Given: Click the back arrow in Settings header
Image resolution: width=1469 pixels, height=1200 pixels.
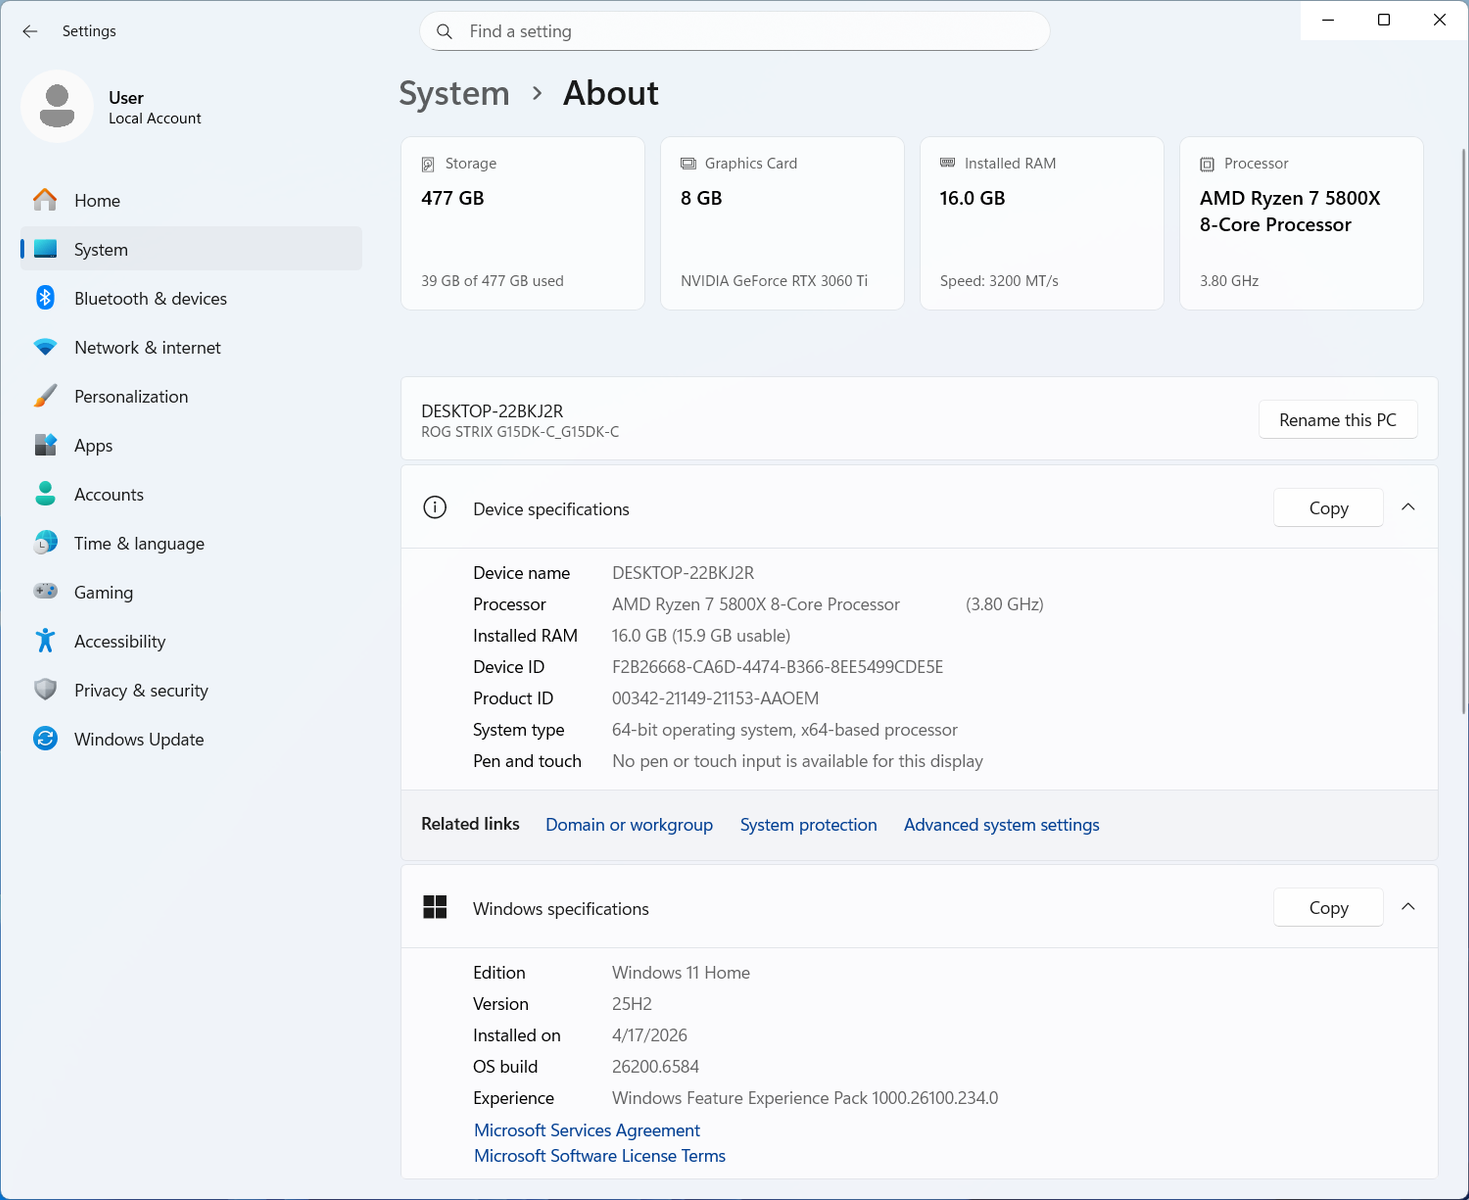Looking at the screenshot, I should click(x=30, y=31).
